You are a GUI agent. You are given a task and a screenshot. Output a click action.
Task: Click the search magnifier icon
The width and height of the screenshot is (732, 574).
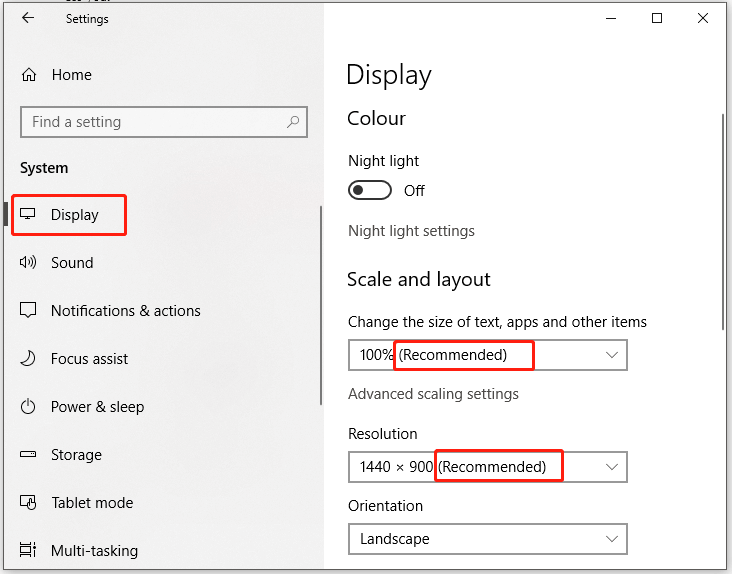pyautogui.click(x=293, y=122)
